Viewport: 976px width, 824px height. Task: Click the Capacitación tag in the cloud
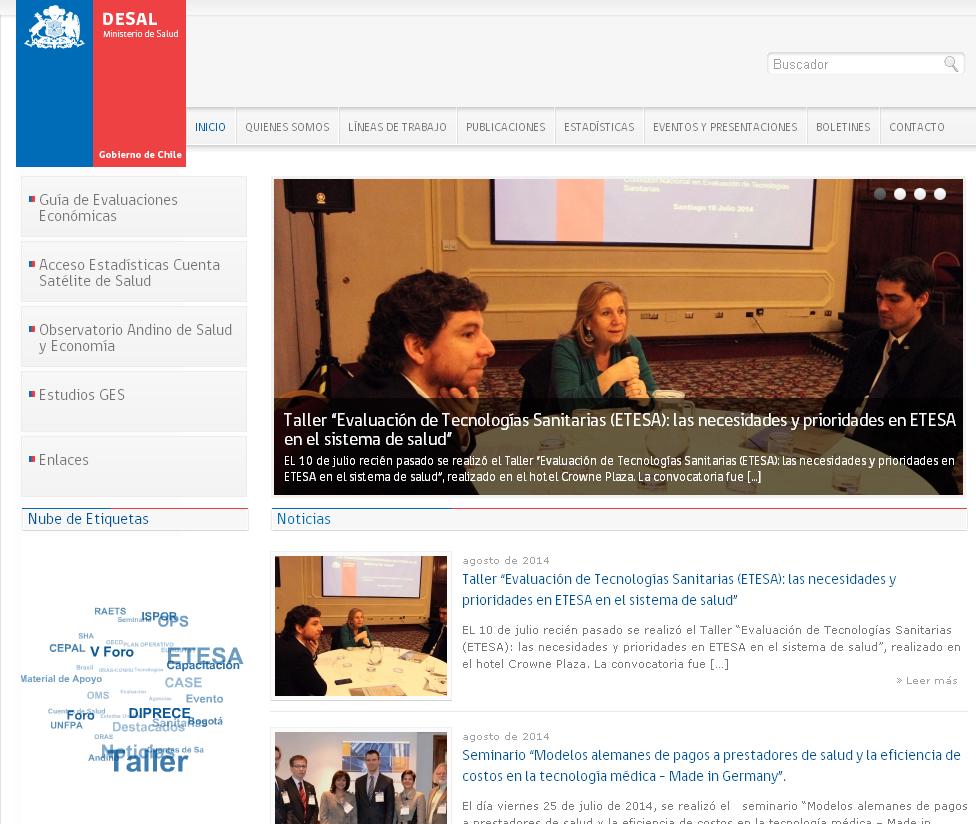203,665
